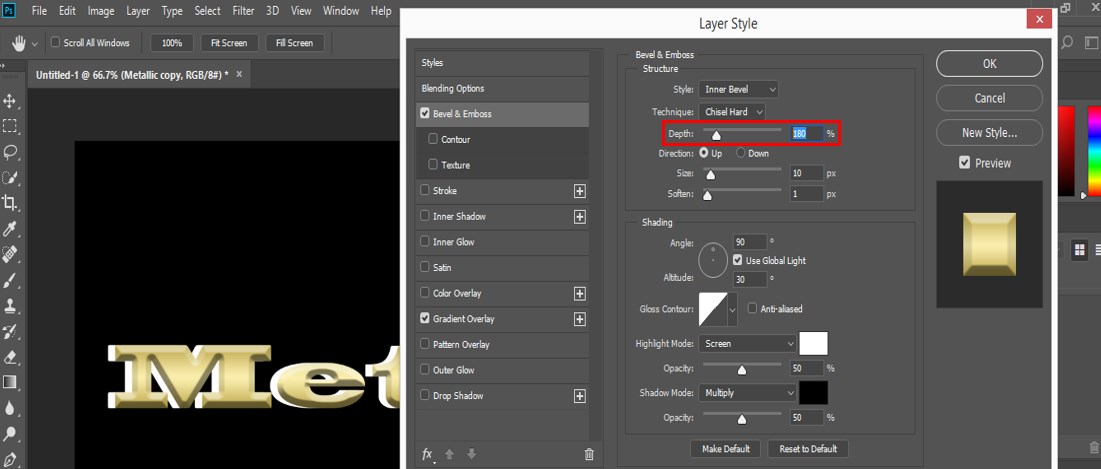The image size is (1101, 469).
Task: Select the Lasso tool
Action: point(10,152)
